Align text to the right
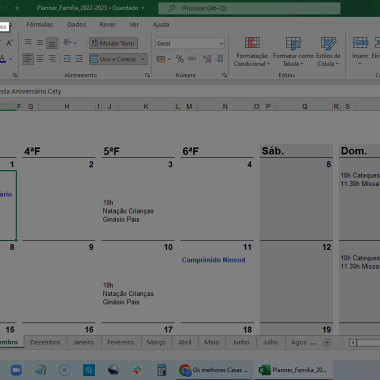The image size is (380, 380). (52, 59)
